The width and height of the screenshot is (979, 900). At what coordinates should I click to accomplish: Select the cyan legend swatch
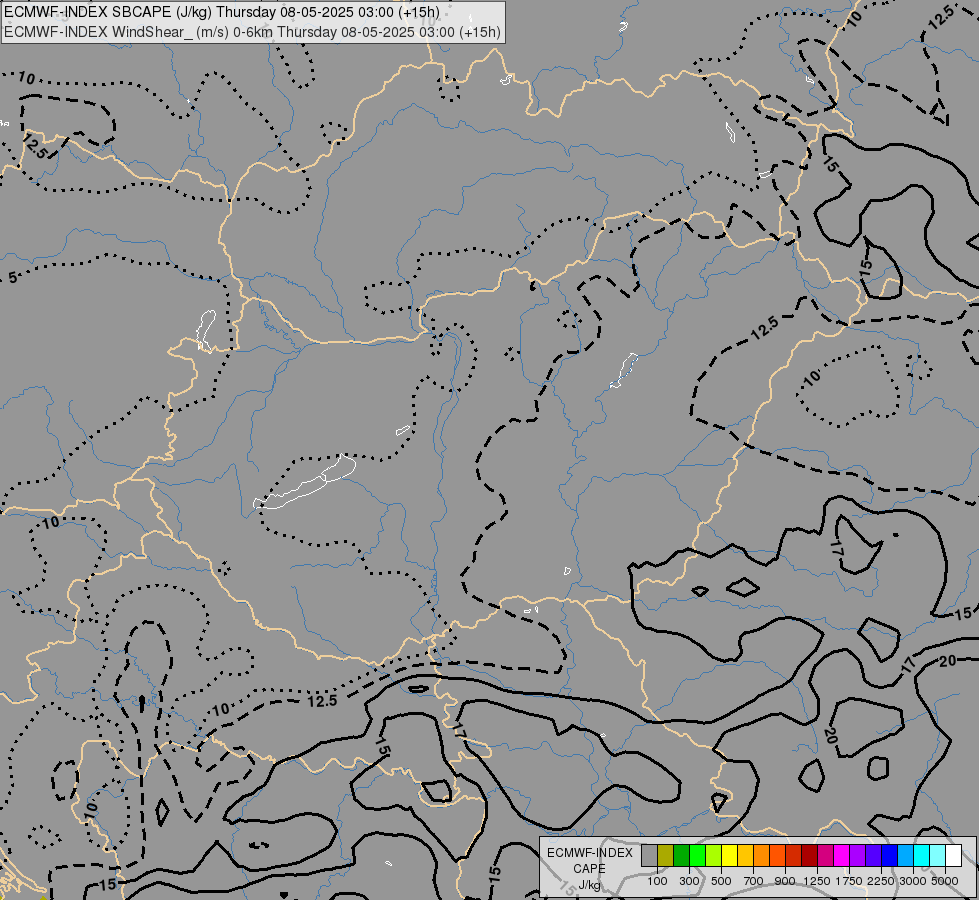922,856
